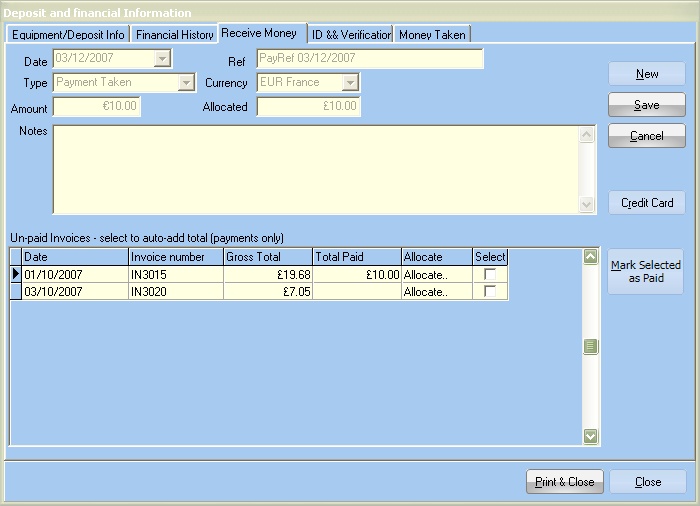Select the row marker for invoice IN3015
This screenshot has height=506, width=700.
16,274
